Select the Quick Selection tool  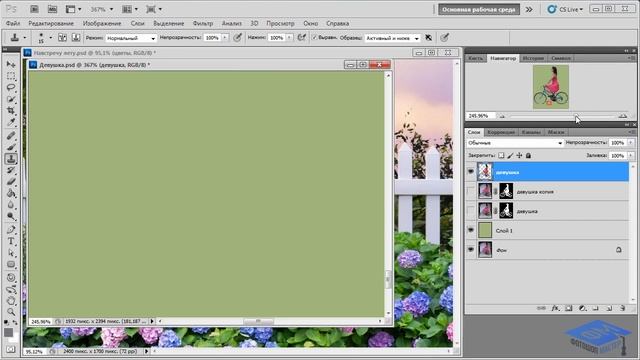[11, 99]
